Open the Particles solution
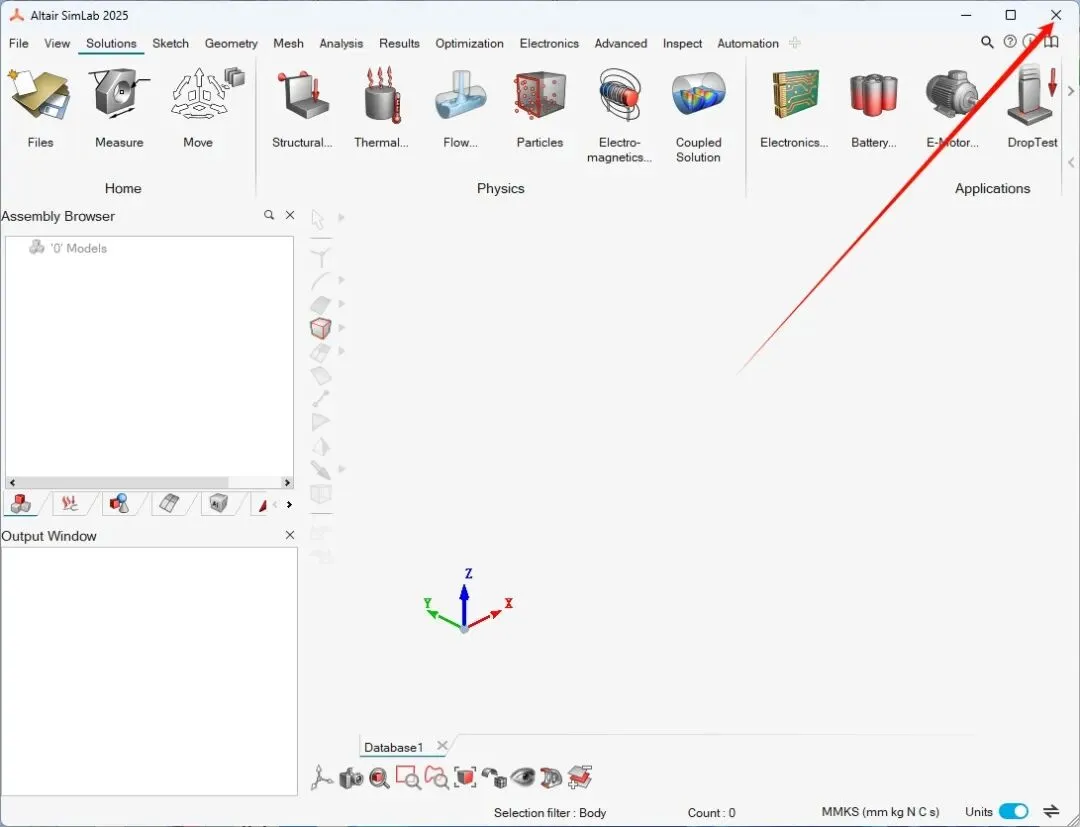Screen dimensions: 1080x827 (540, 108)
